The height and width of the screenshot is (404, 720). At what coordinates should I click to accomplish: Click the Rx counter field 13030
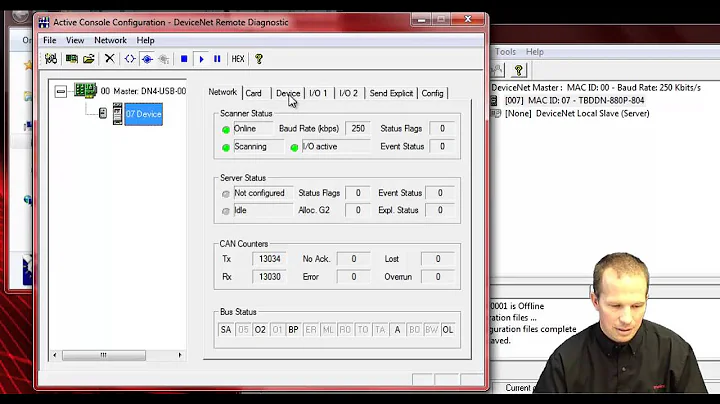click(x=269, y=277)
